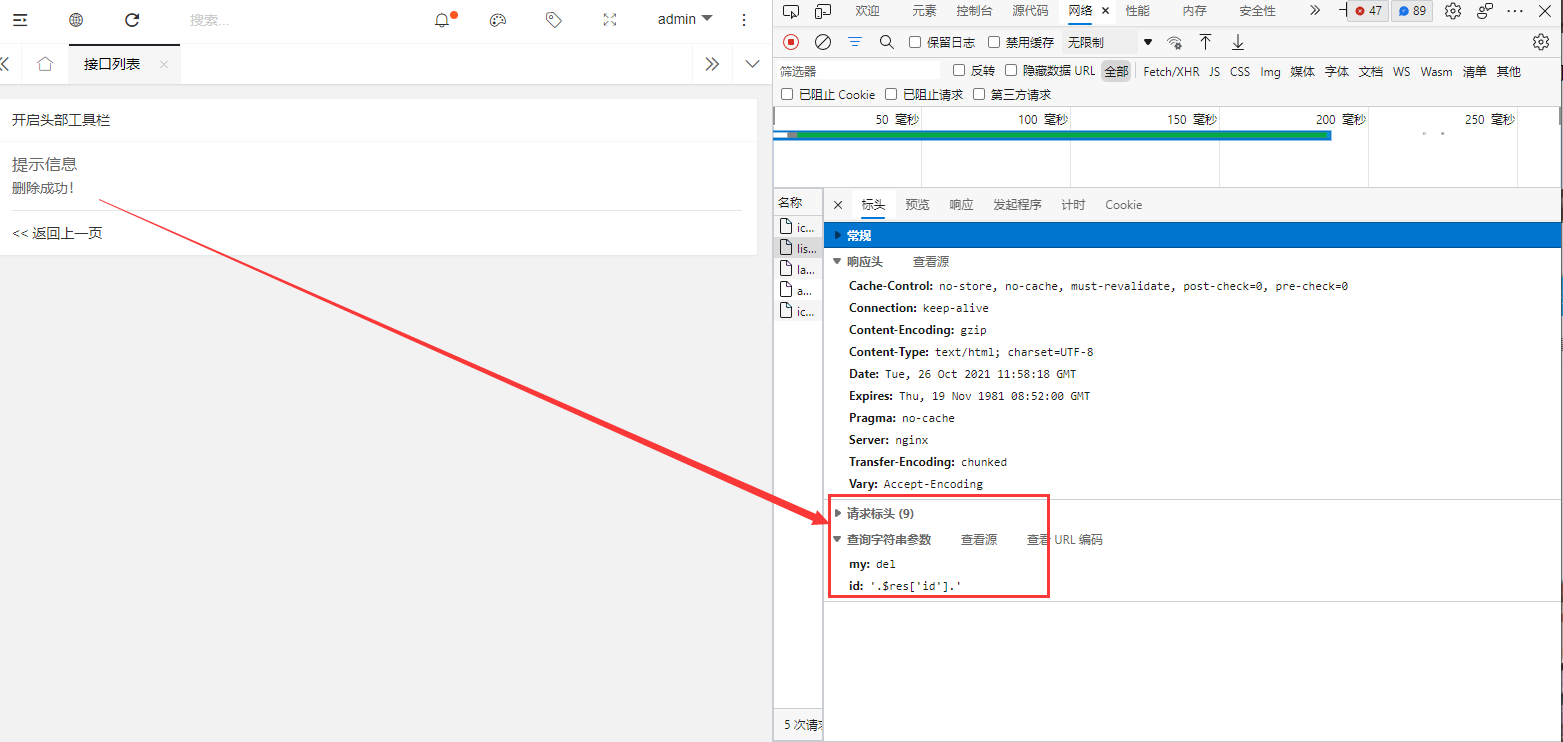Switch to the 响应 tab
Viewport: 1563px width, 742px height.
961,205
